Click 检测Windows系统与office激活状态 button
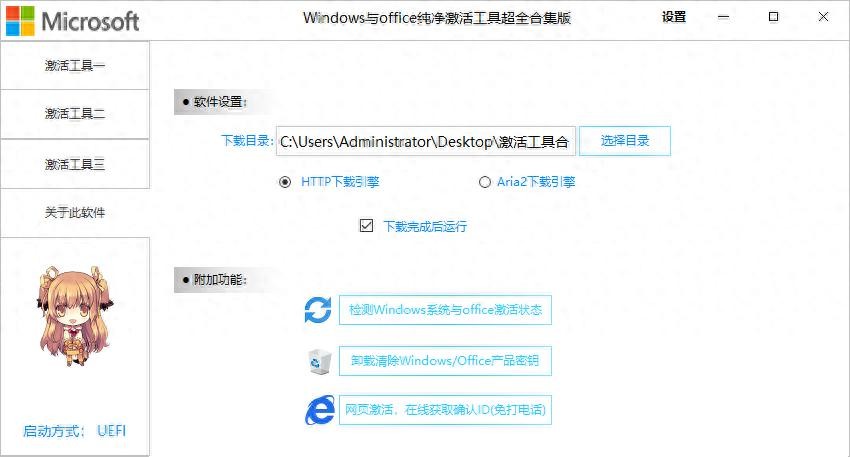Screen dimensions: 850x457 445,310
